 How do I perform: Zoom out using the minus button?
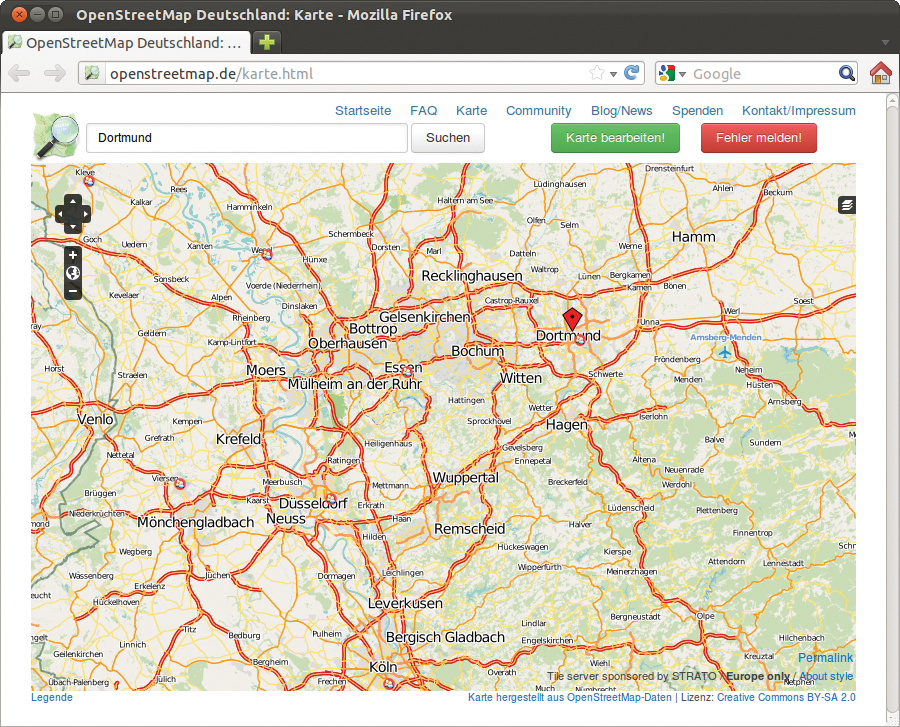pos(73,291)
